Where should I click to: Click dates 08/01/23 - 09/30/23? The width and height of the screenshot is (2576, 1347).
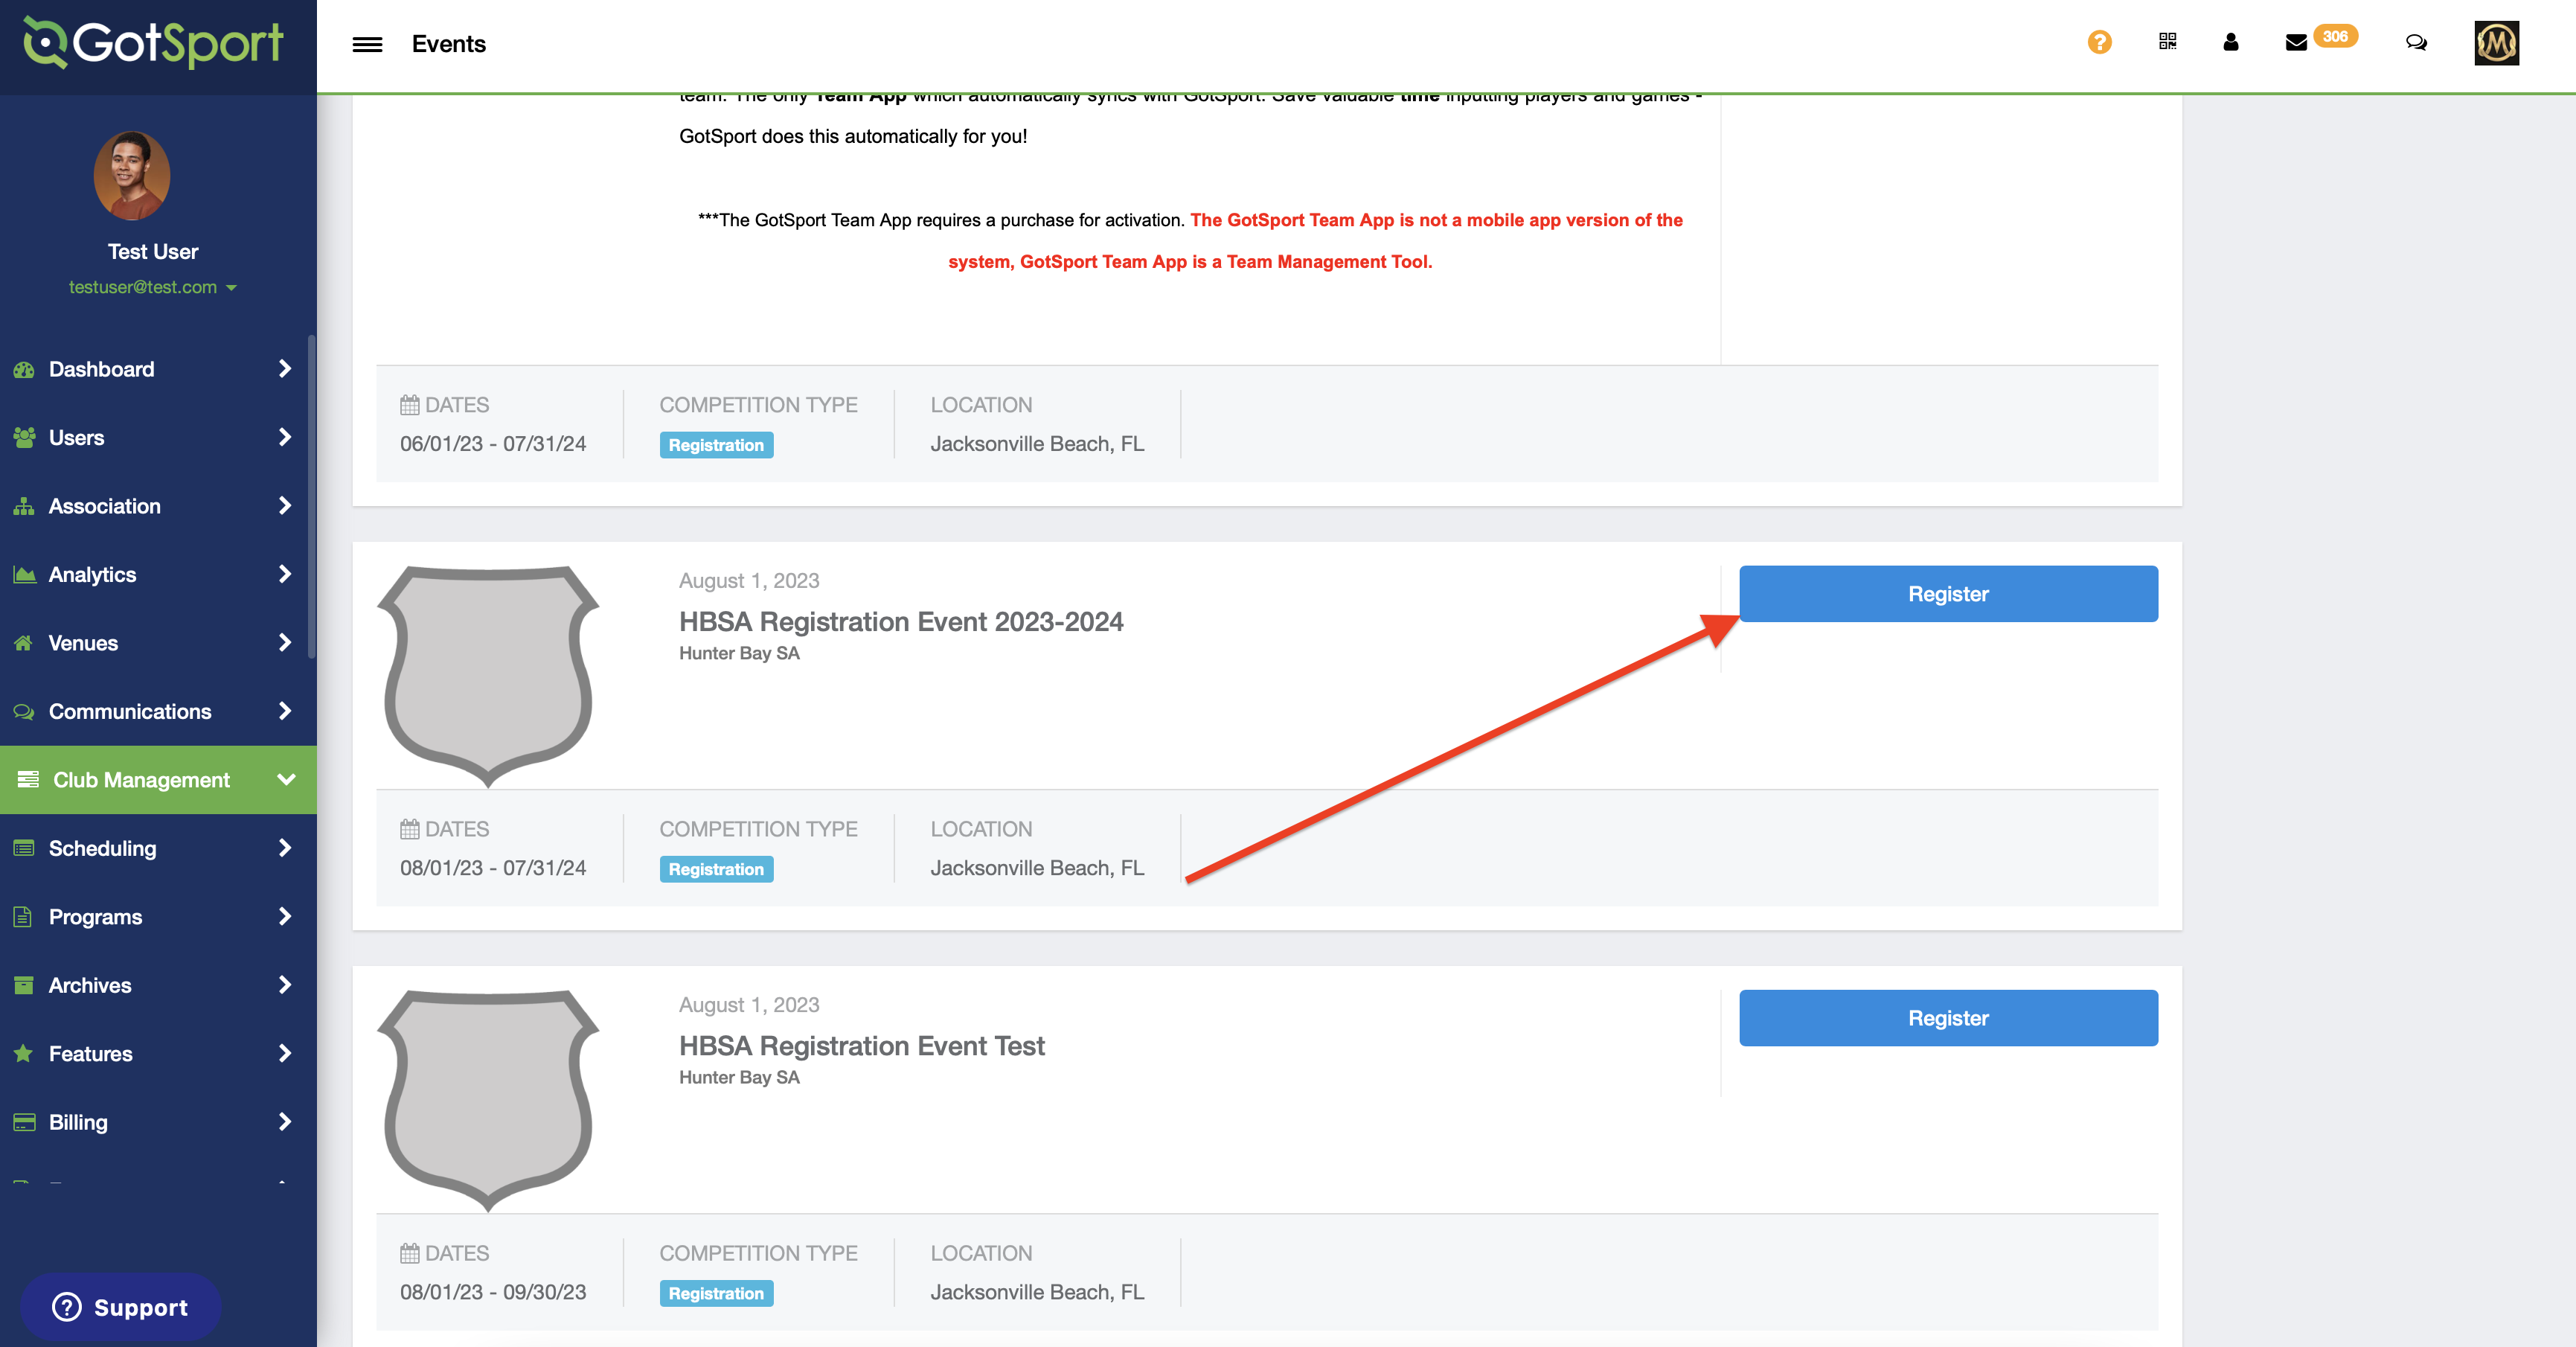pos(493,1292)
